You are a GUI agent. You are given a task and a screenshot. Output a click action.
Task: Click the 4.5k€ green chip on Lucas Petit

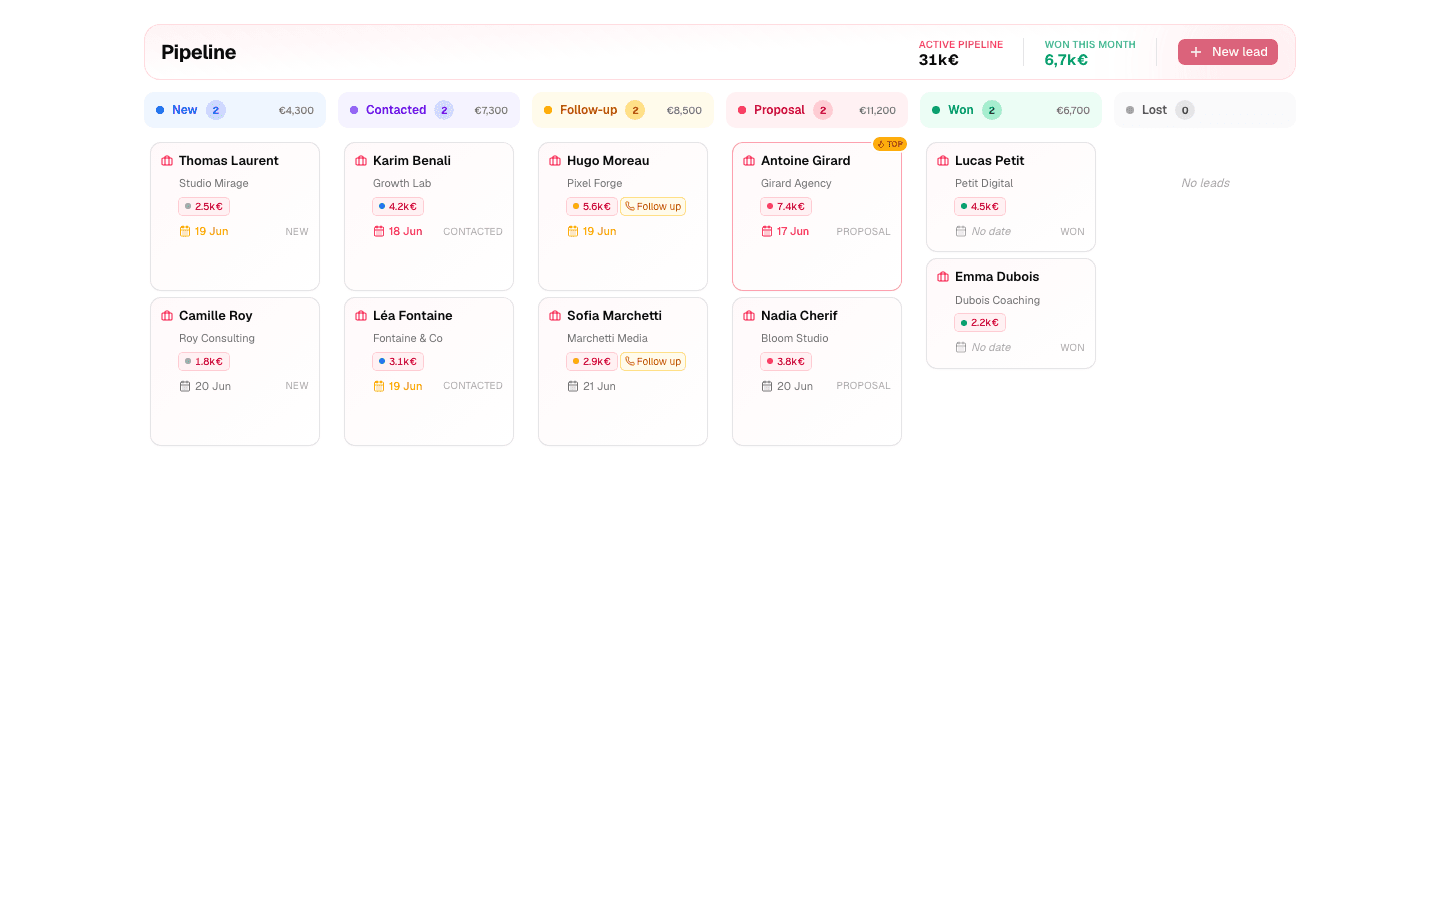[980, 207]
